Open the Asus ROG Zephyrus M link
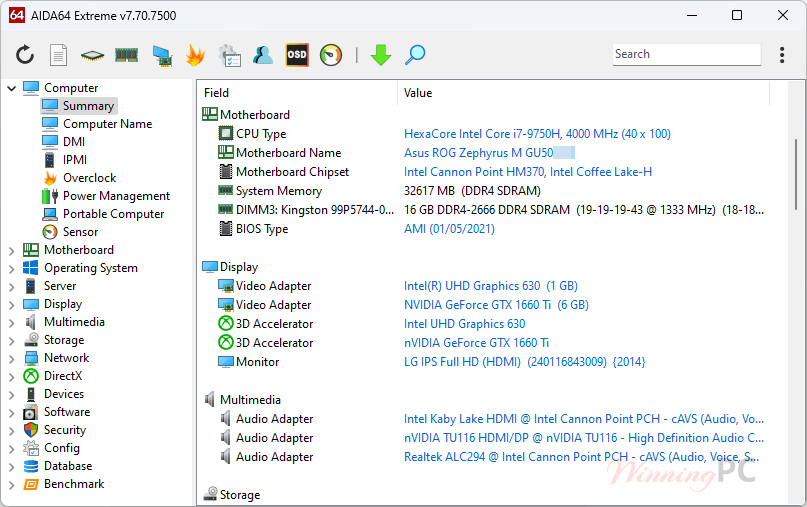Image resolution: width=807 pixels, height=507 pixels. pyautogui.click(x=478, y=153)
